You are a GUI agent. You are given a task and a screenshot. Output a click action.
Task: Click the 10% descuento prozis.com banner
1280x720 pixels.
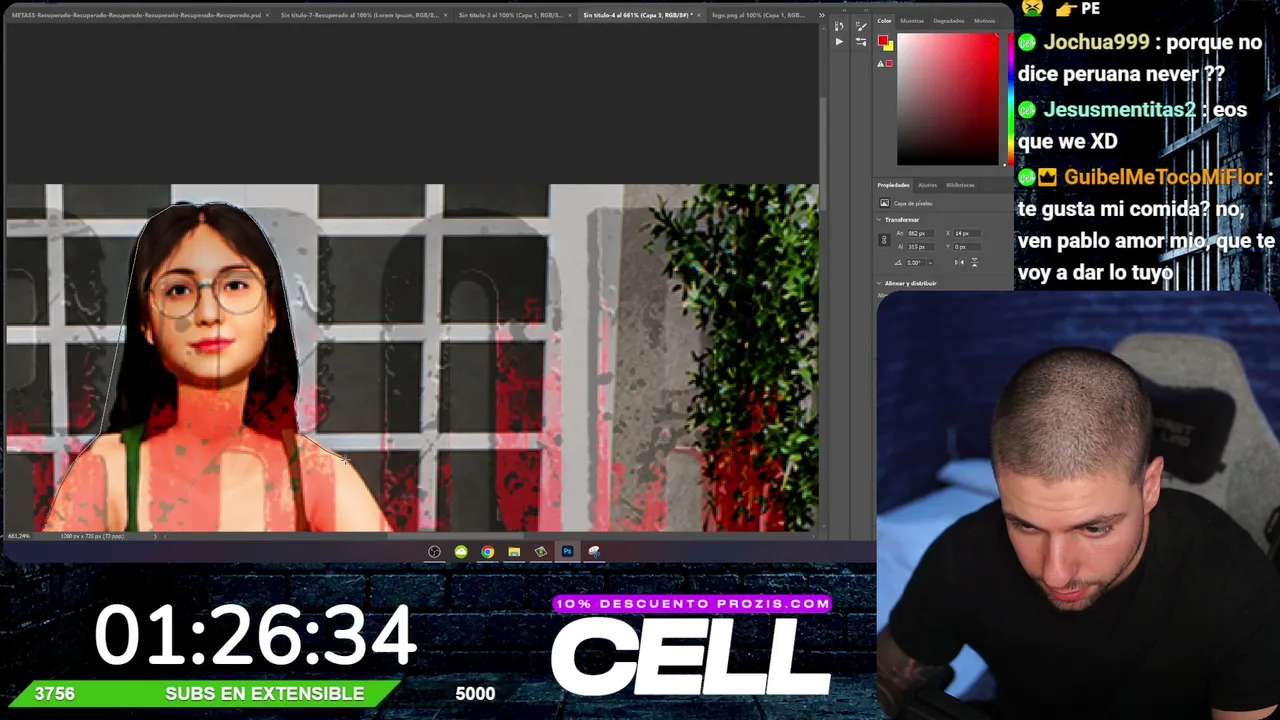[692, 603]
